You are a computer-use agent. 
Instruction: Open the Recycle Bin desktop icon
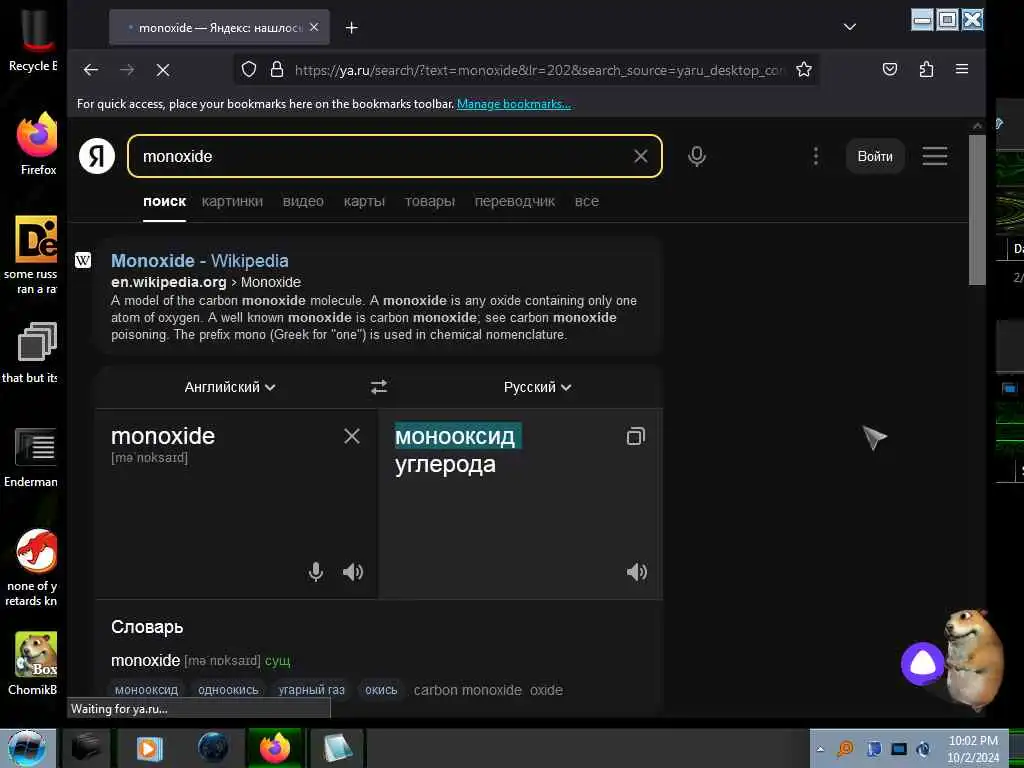pos(33,39)
